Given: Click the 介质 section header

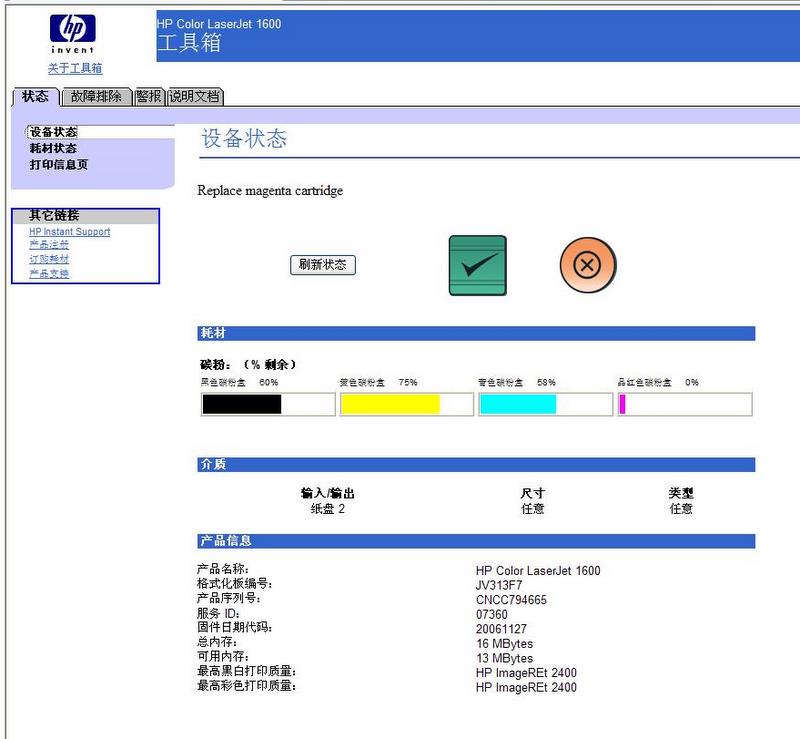Looking at the screenshot, I should (476, 464).
